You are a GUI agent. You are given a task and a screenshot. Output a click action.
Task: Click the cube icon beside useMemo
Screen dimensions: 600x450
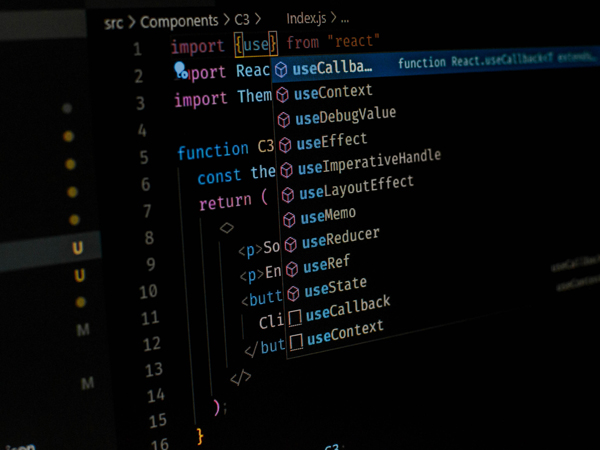[x=289, y=220]
